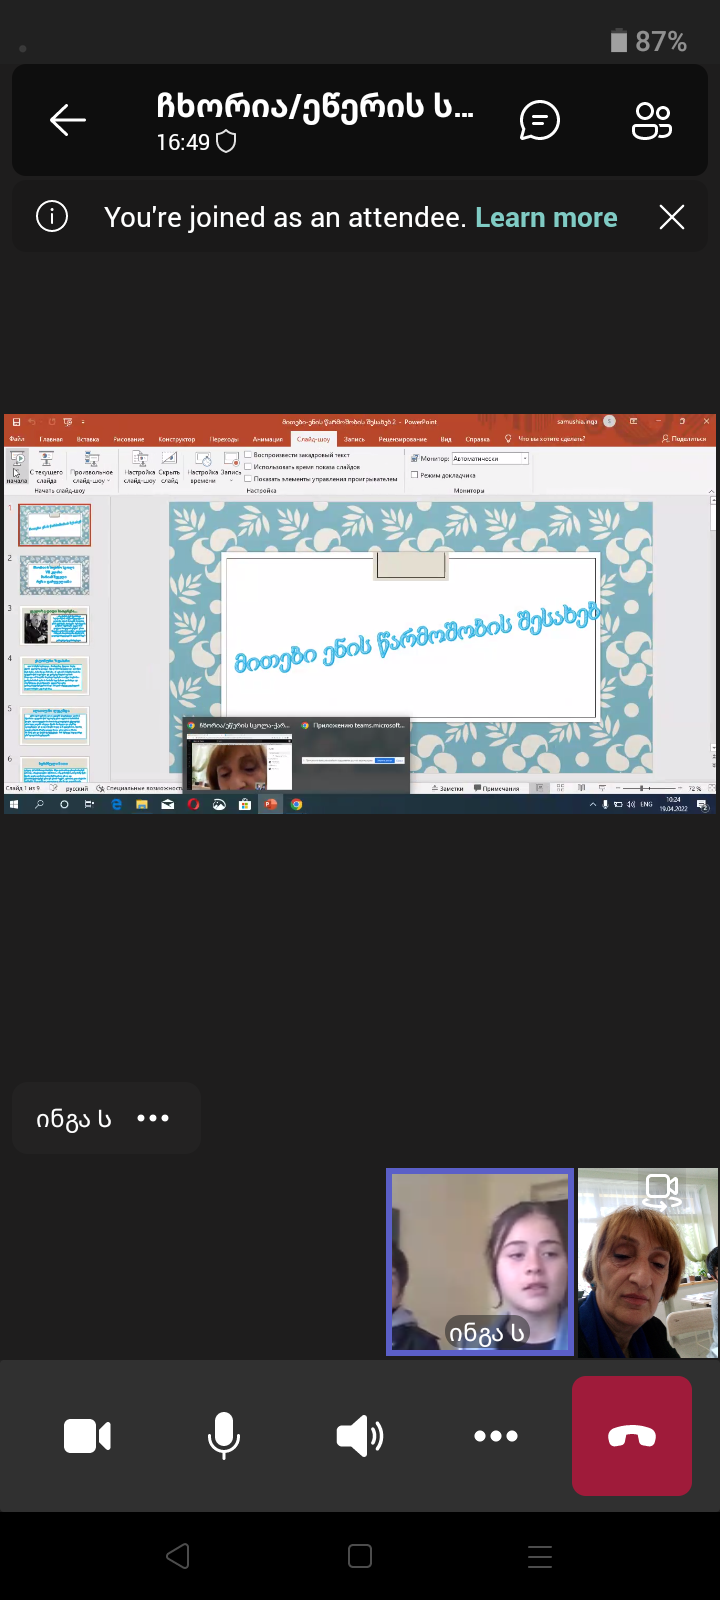The width and height of the screenshot is (720, 1600).
Task: Dismiss the attendee notice banner
Action: 672,217
